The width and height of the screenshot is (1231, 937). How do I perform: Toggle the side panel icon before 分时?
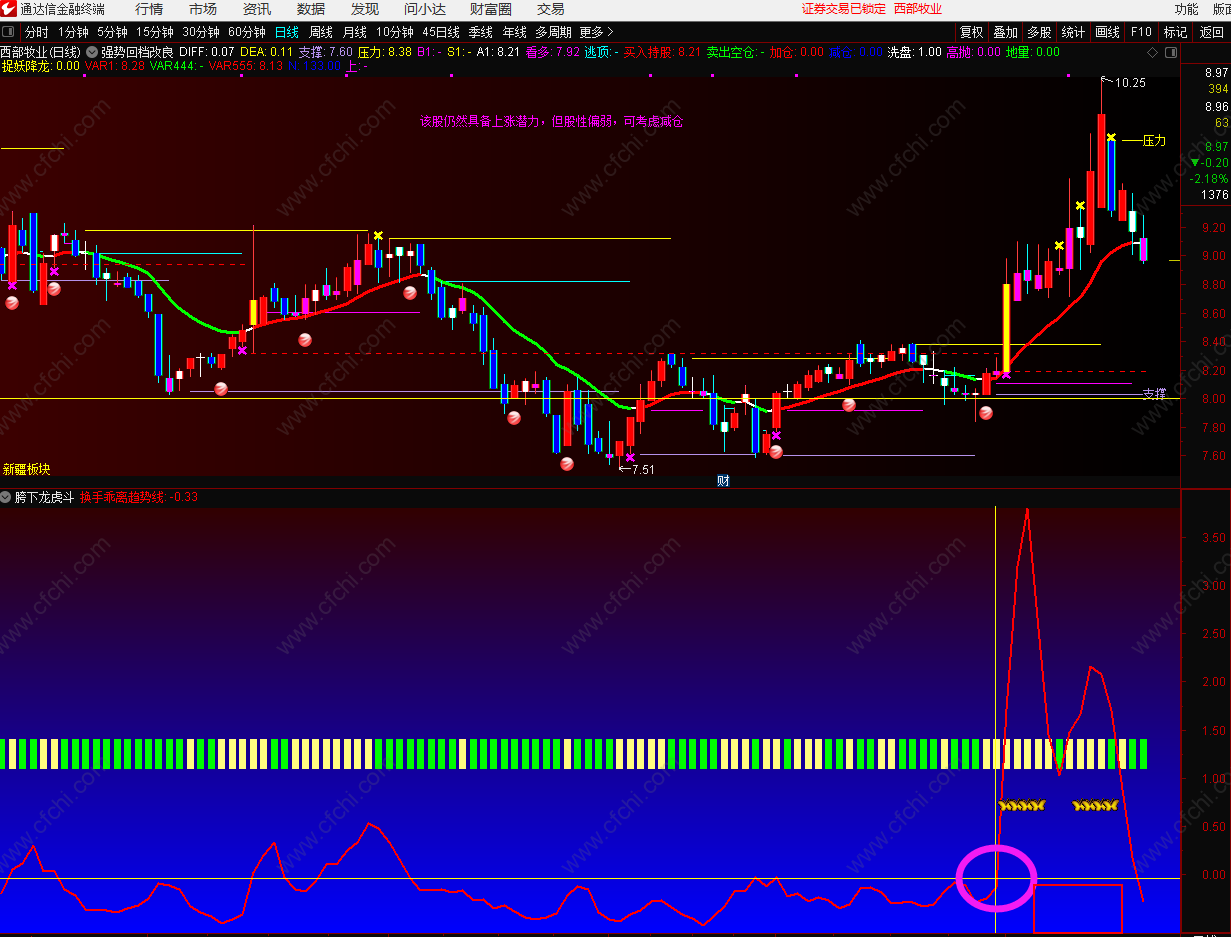click(x=9, y=32)
